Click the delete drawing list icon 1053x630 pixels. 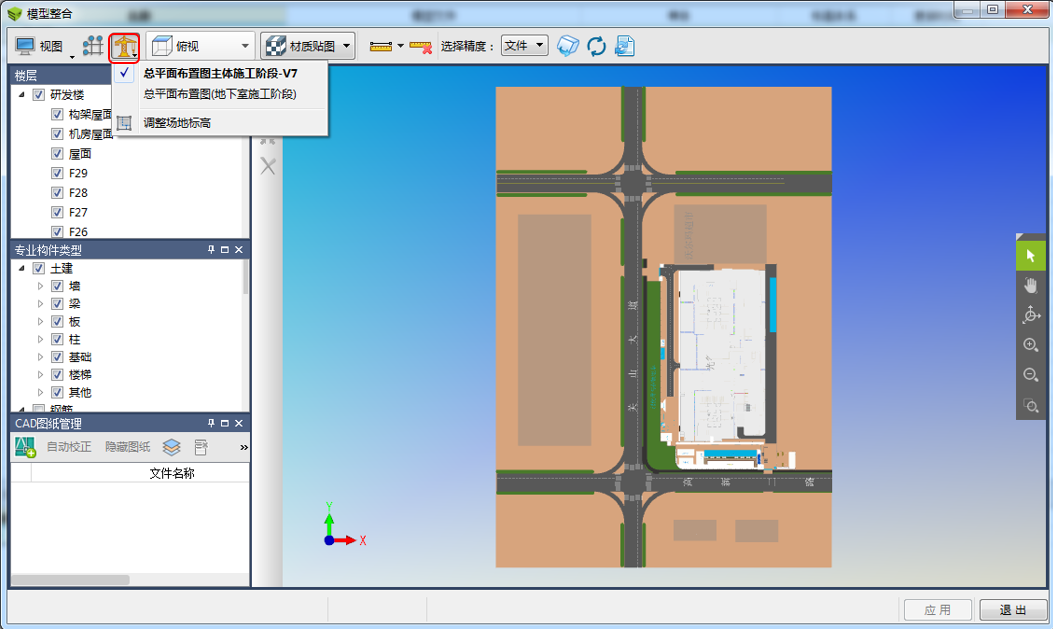(201, 447)
